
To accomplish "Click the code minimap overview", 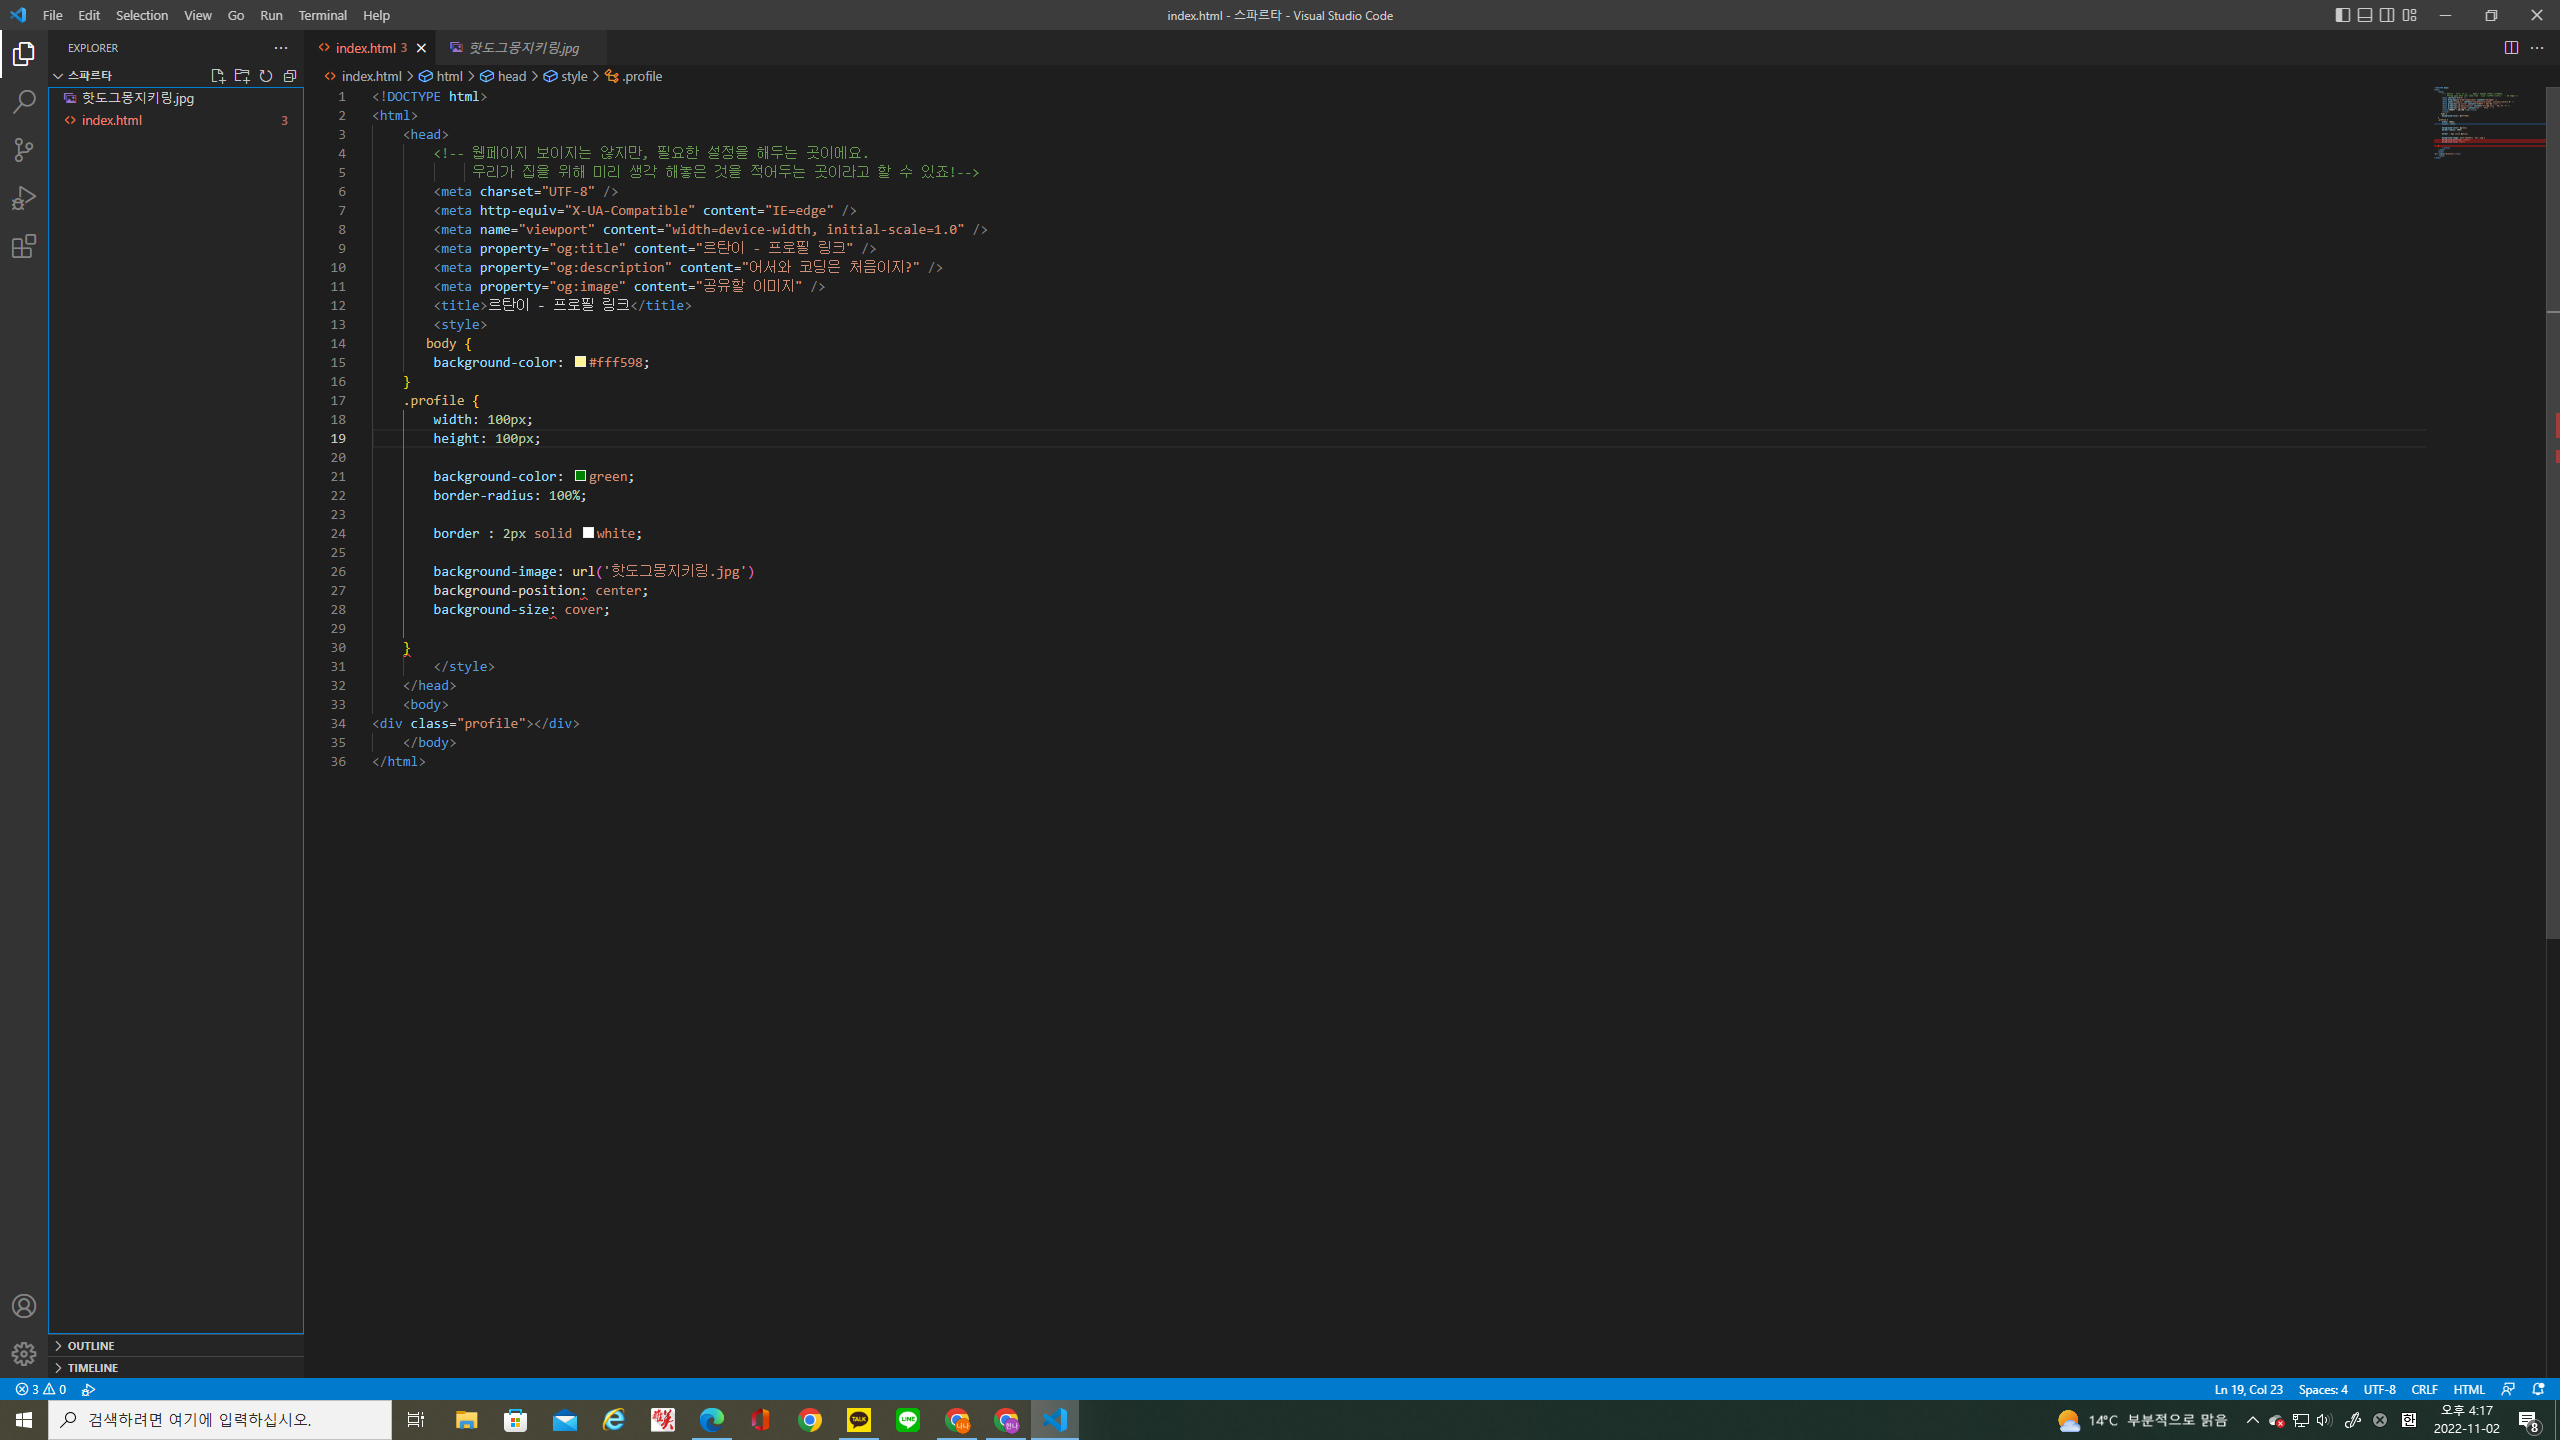I will [2489, 123].
